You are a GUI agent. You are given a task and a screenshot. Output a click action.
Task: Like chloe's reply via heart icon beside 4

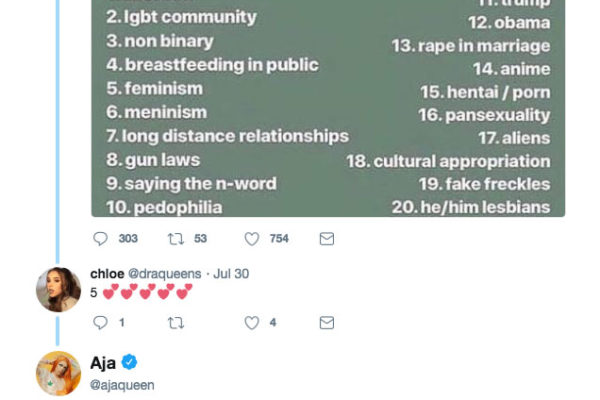252,323
